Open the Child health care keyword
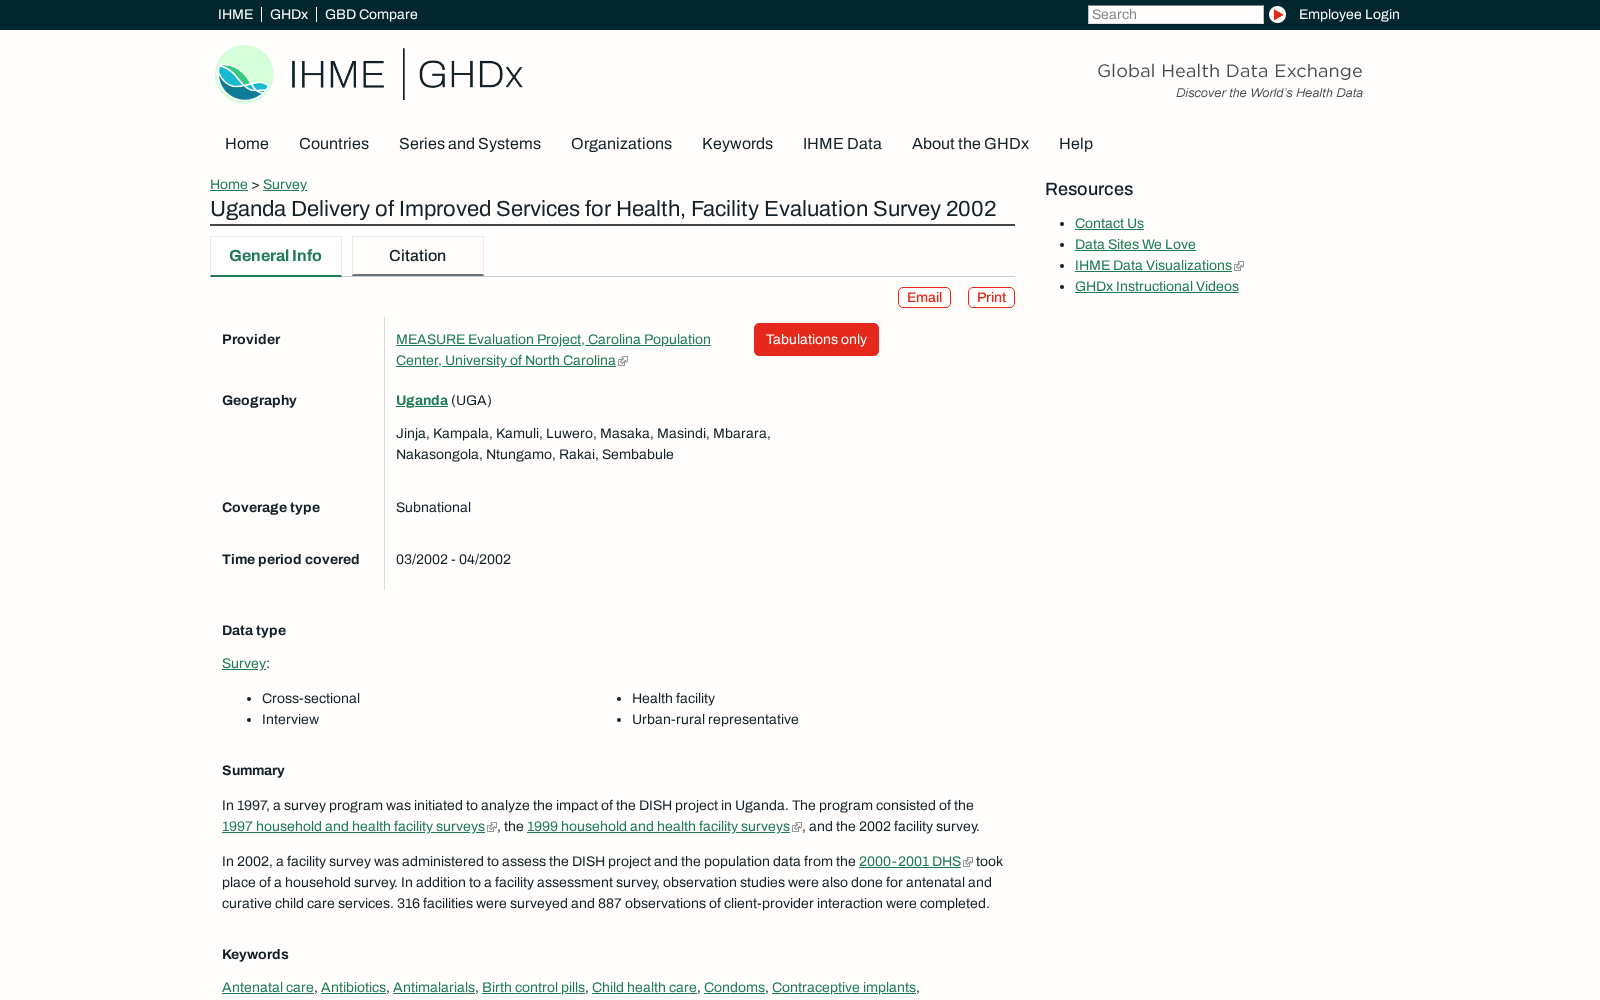Screen dimensions: 1600x1000 click(x=644, y=987)
